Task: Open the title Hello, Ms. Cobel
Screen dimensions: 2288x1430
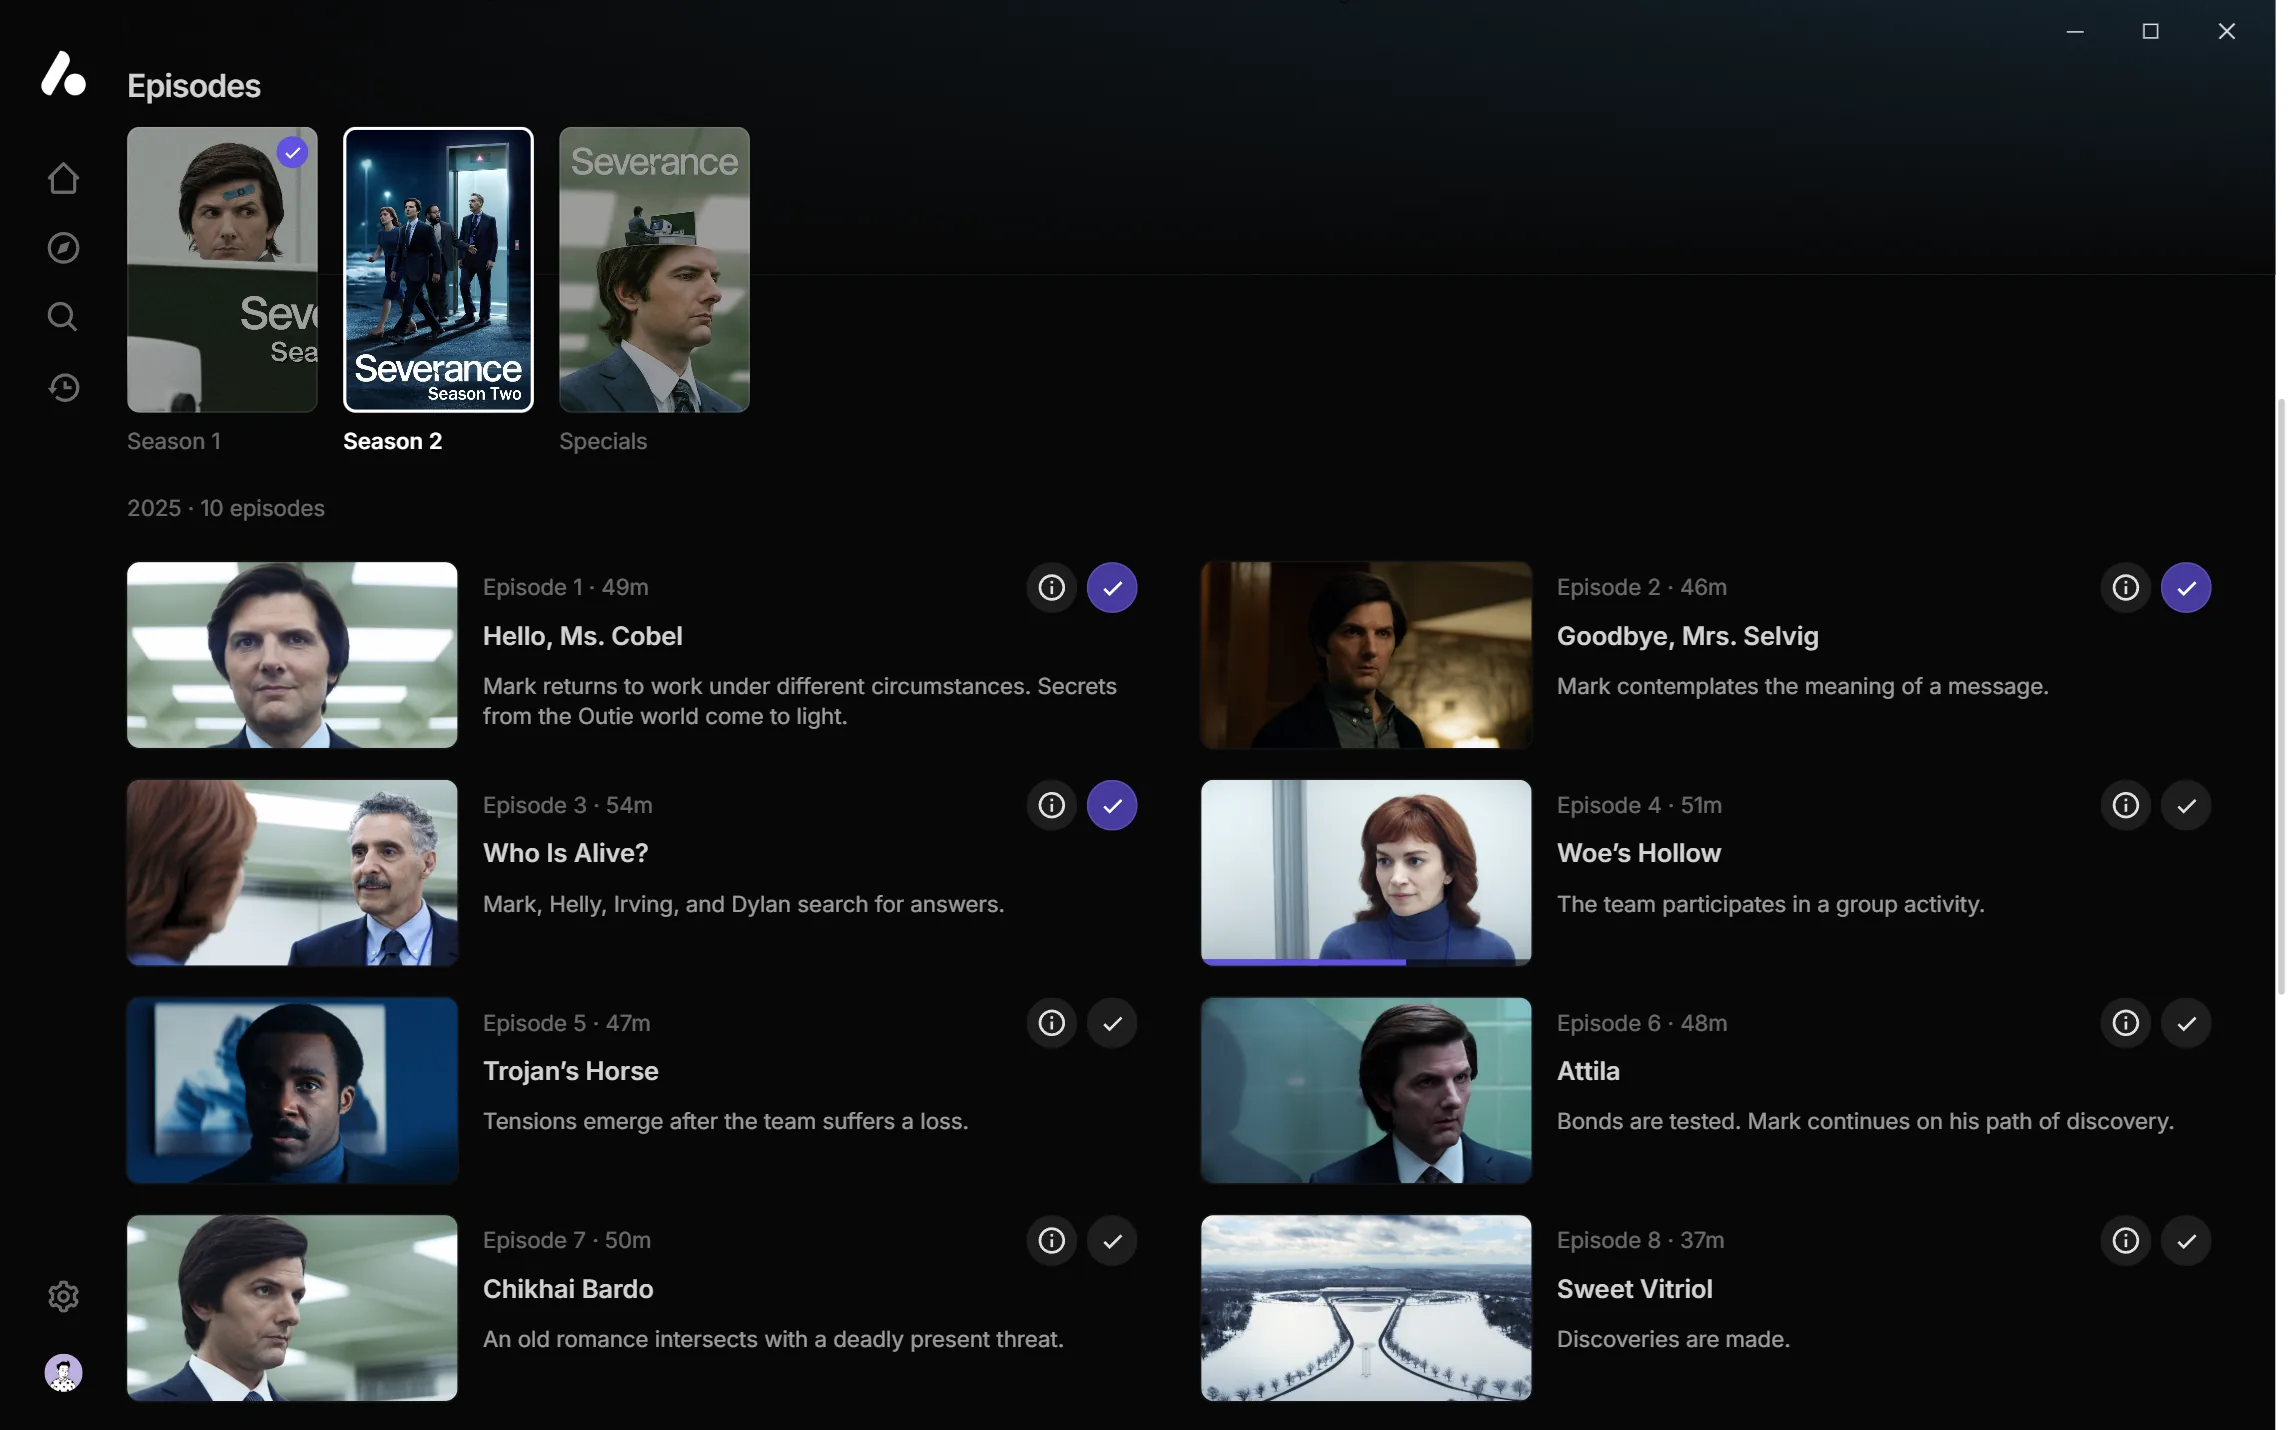Action: pos(582,636)
